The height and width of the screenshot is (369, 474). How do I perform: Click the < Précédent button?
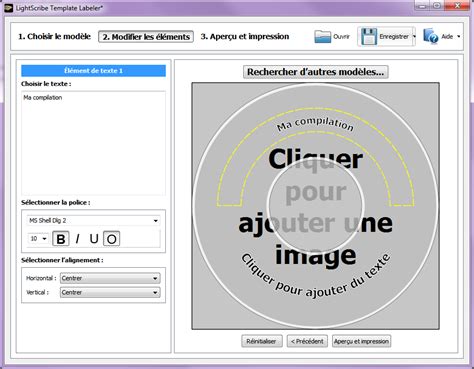[307, 341]
